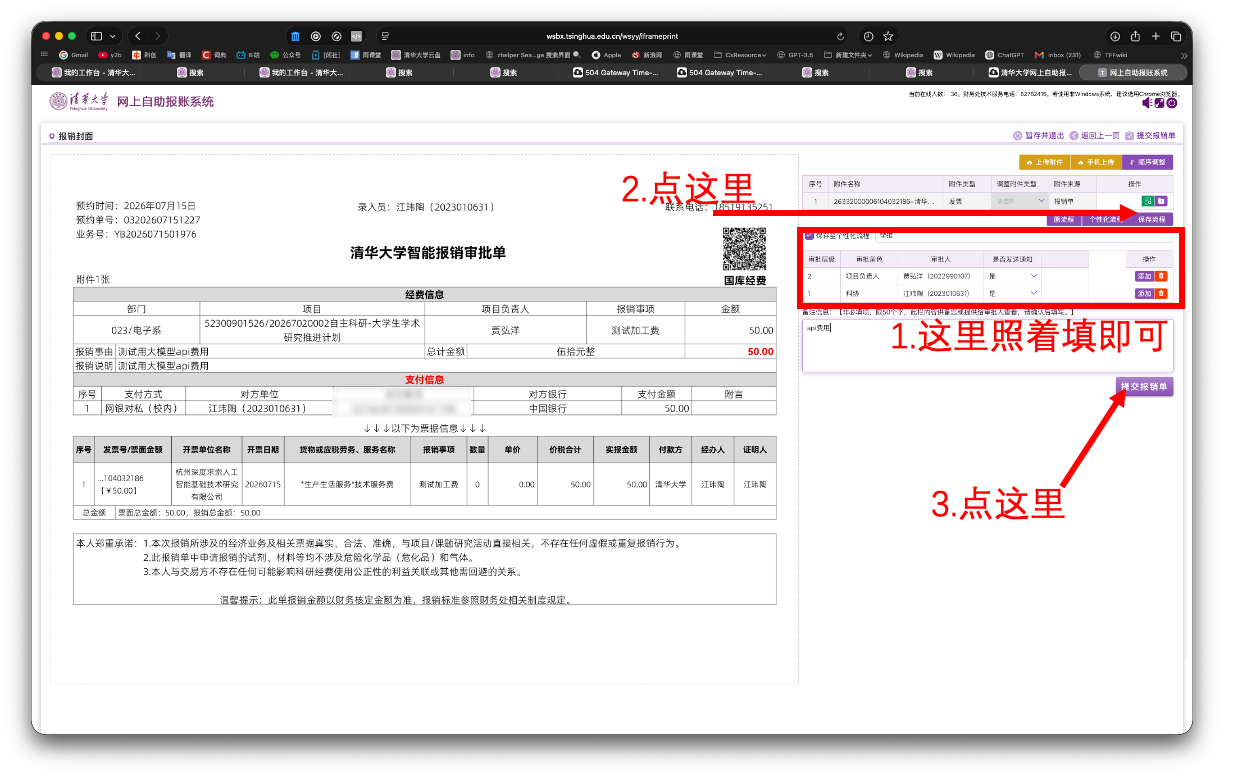Open the notification dropdown for 项目负责人 row

pos(1012,276)
